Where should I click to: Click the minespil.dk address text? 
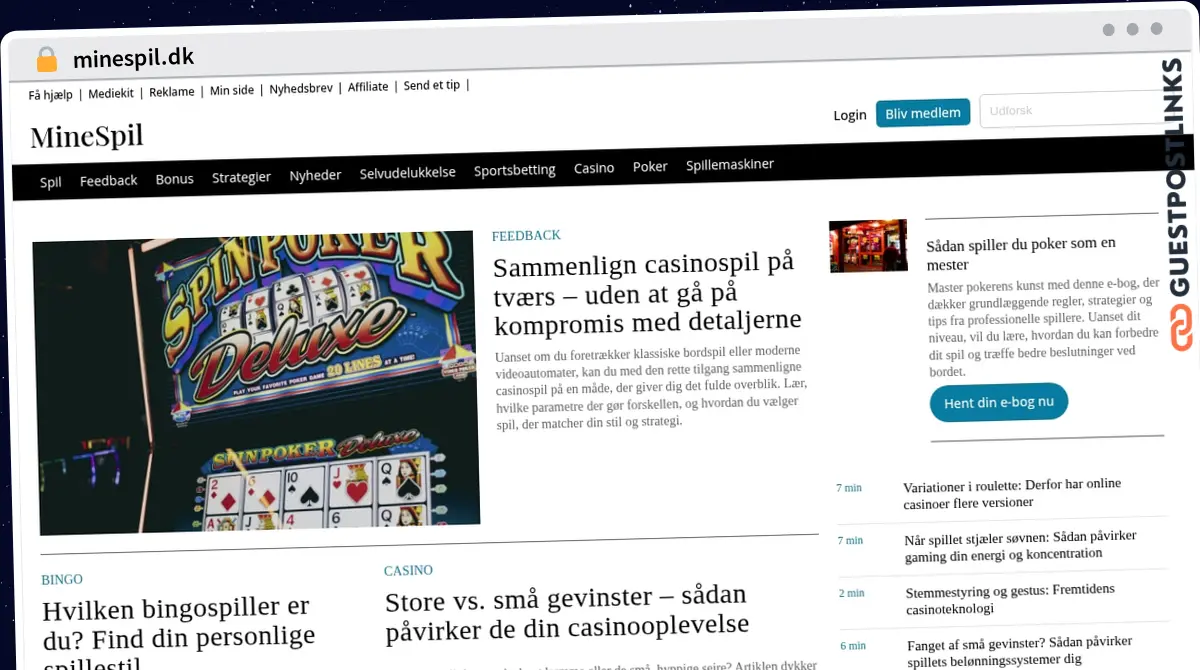click(x=133, y=58)
